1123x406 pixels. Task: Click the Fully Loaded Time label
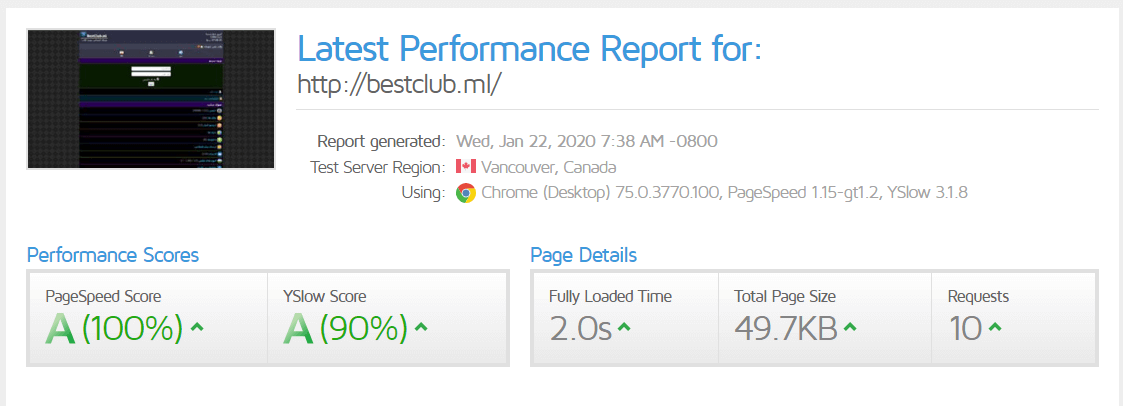(610, 296)
